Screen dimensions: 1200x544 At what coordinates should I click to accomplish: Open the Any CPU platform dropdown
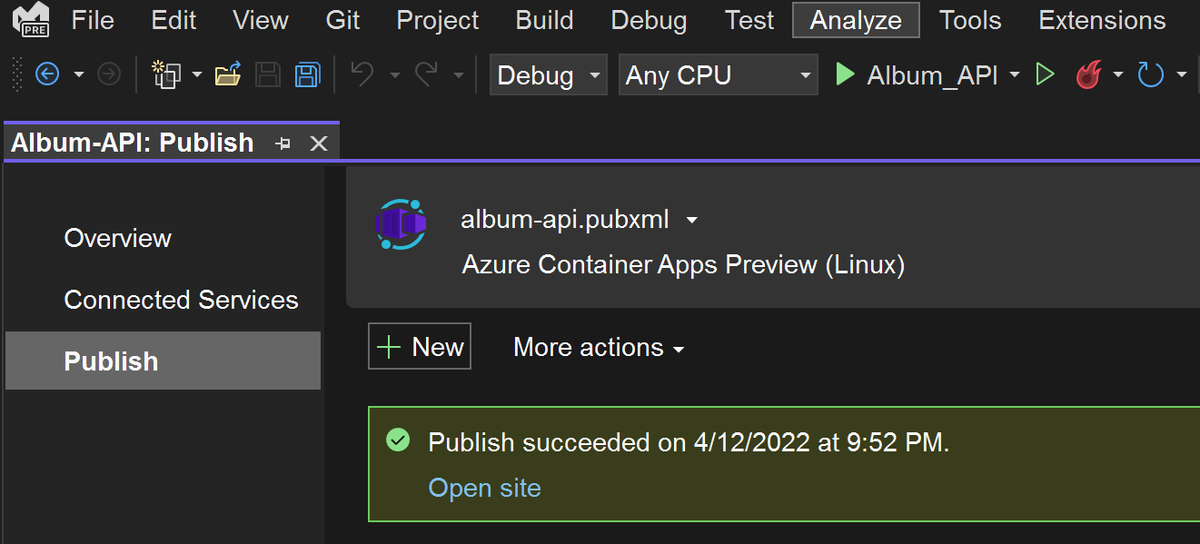[x=718, y=75]
